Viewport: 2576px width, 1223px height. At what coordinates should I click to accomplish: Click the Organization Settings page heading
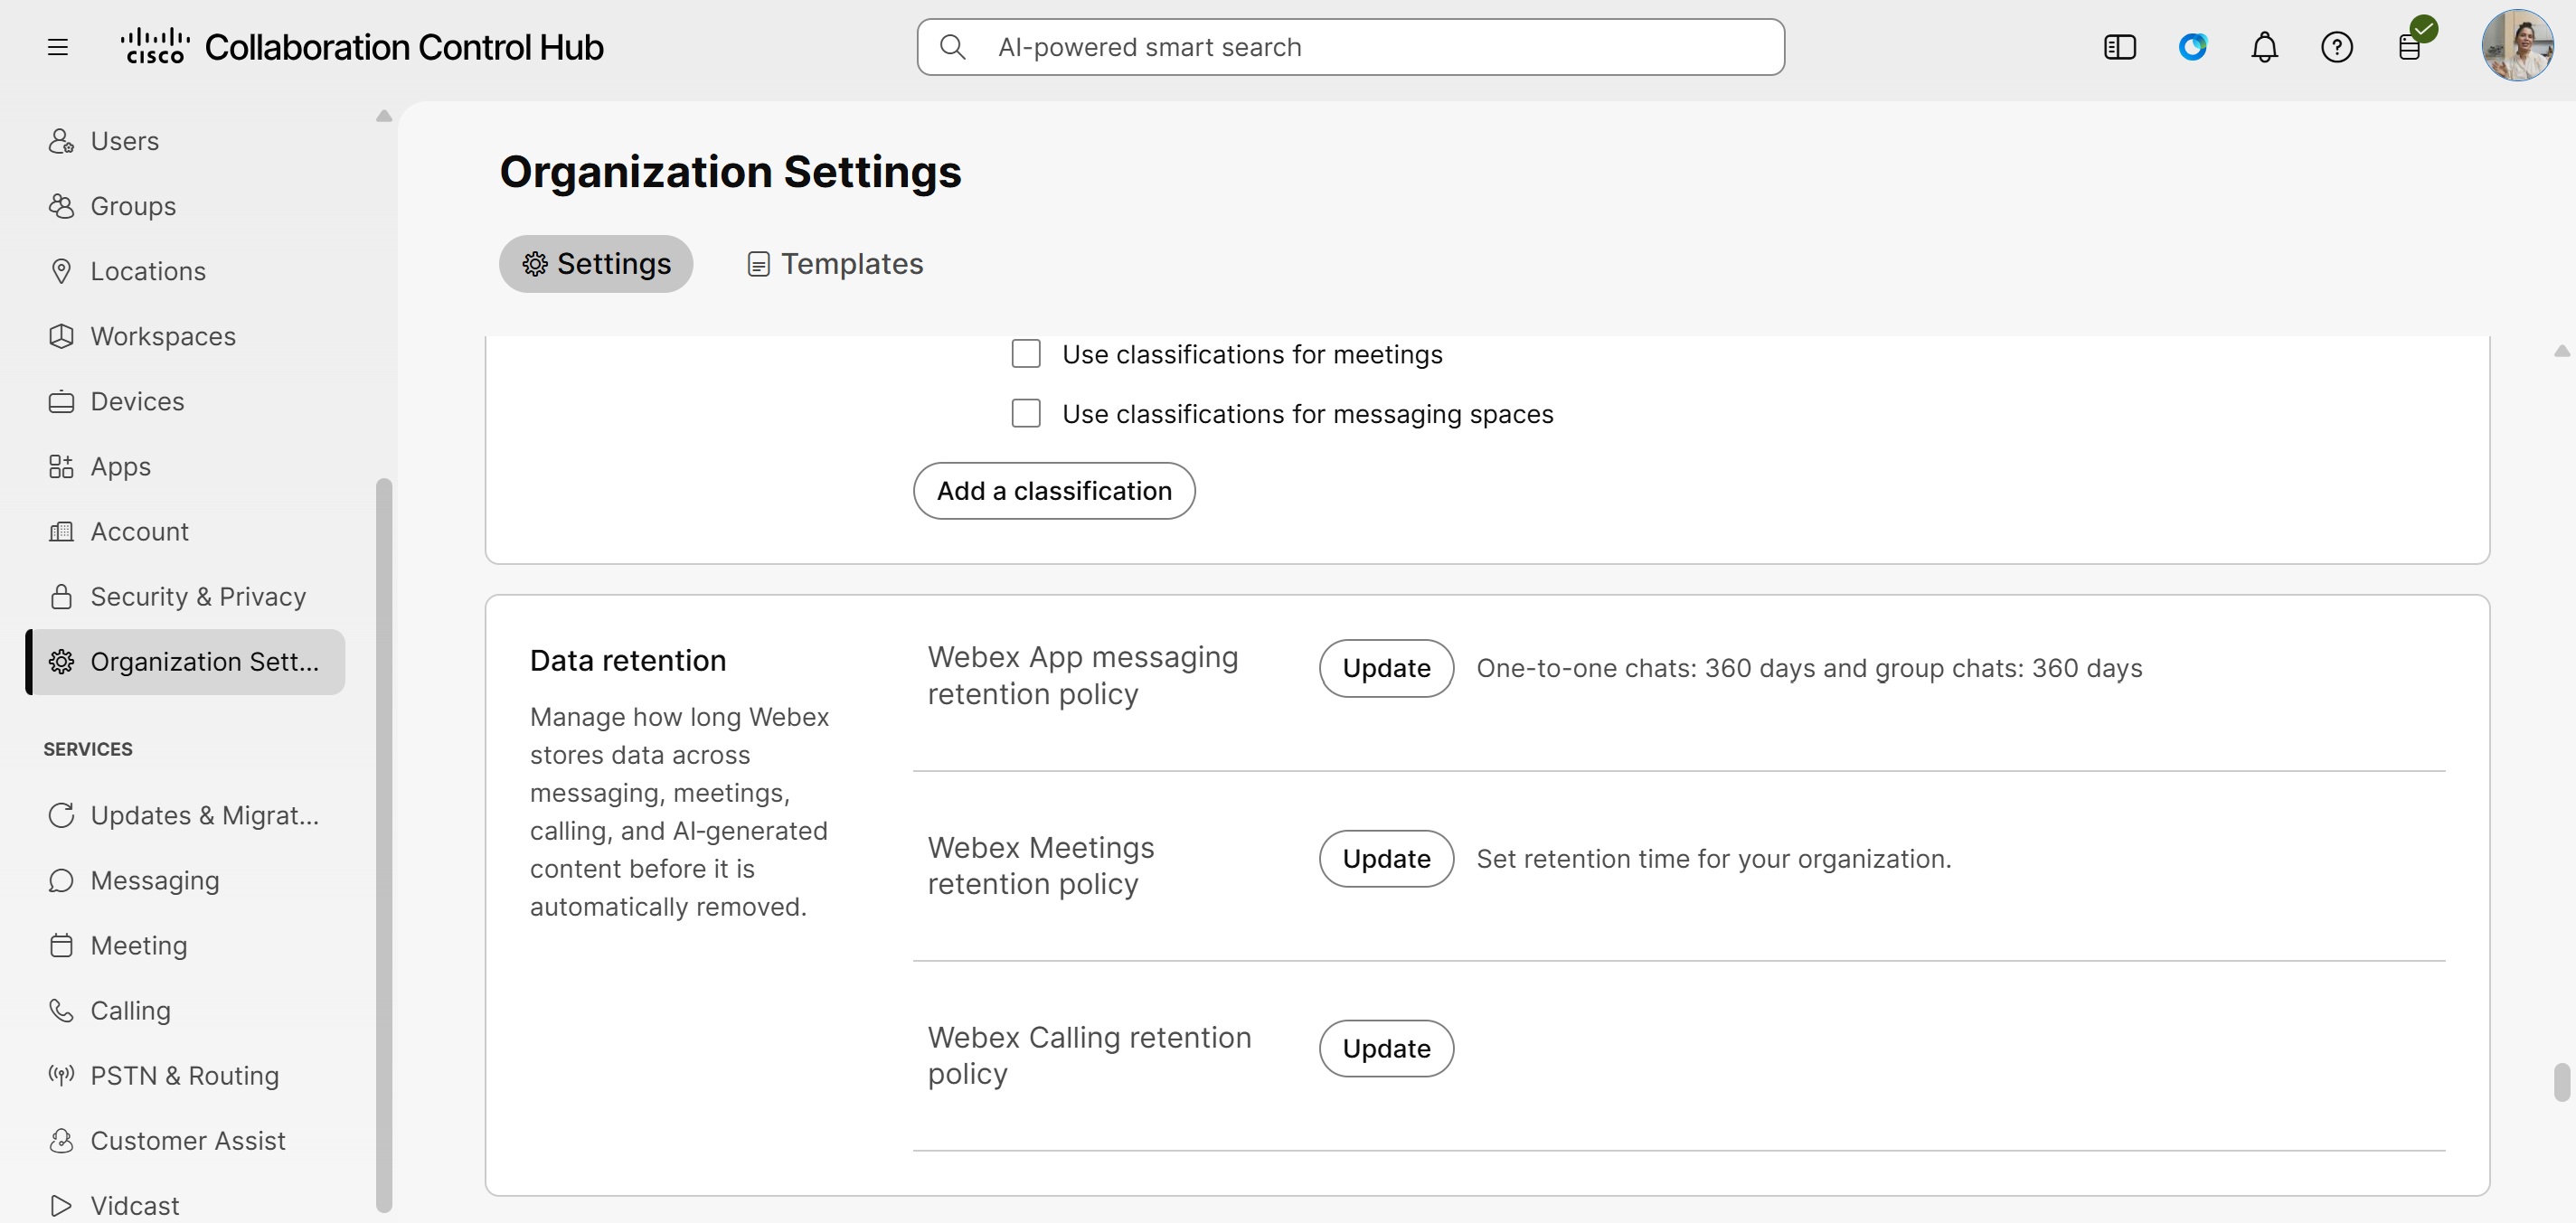(x=730, y=172)
